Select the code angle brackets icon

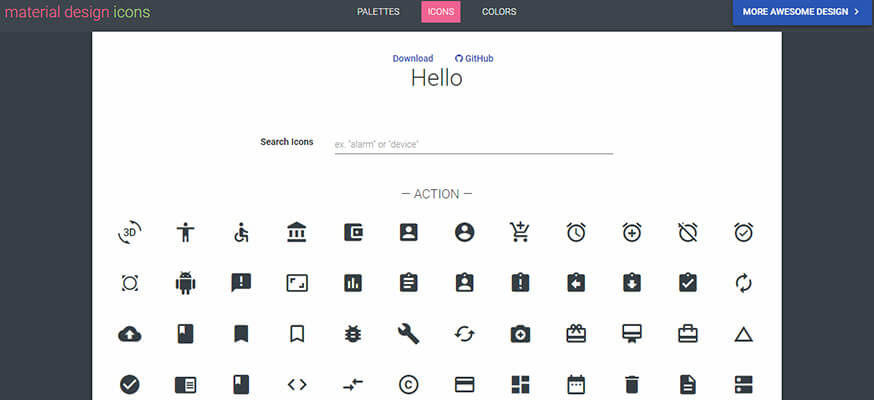297,384
